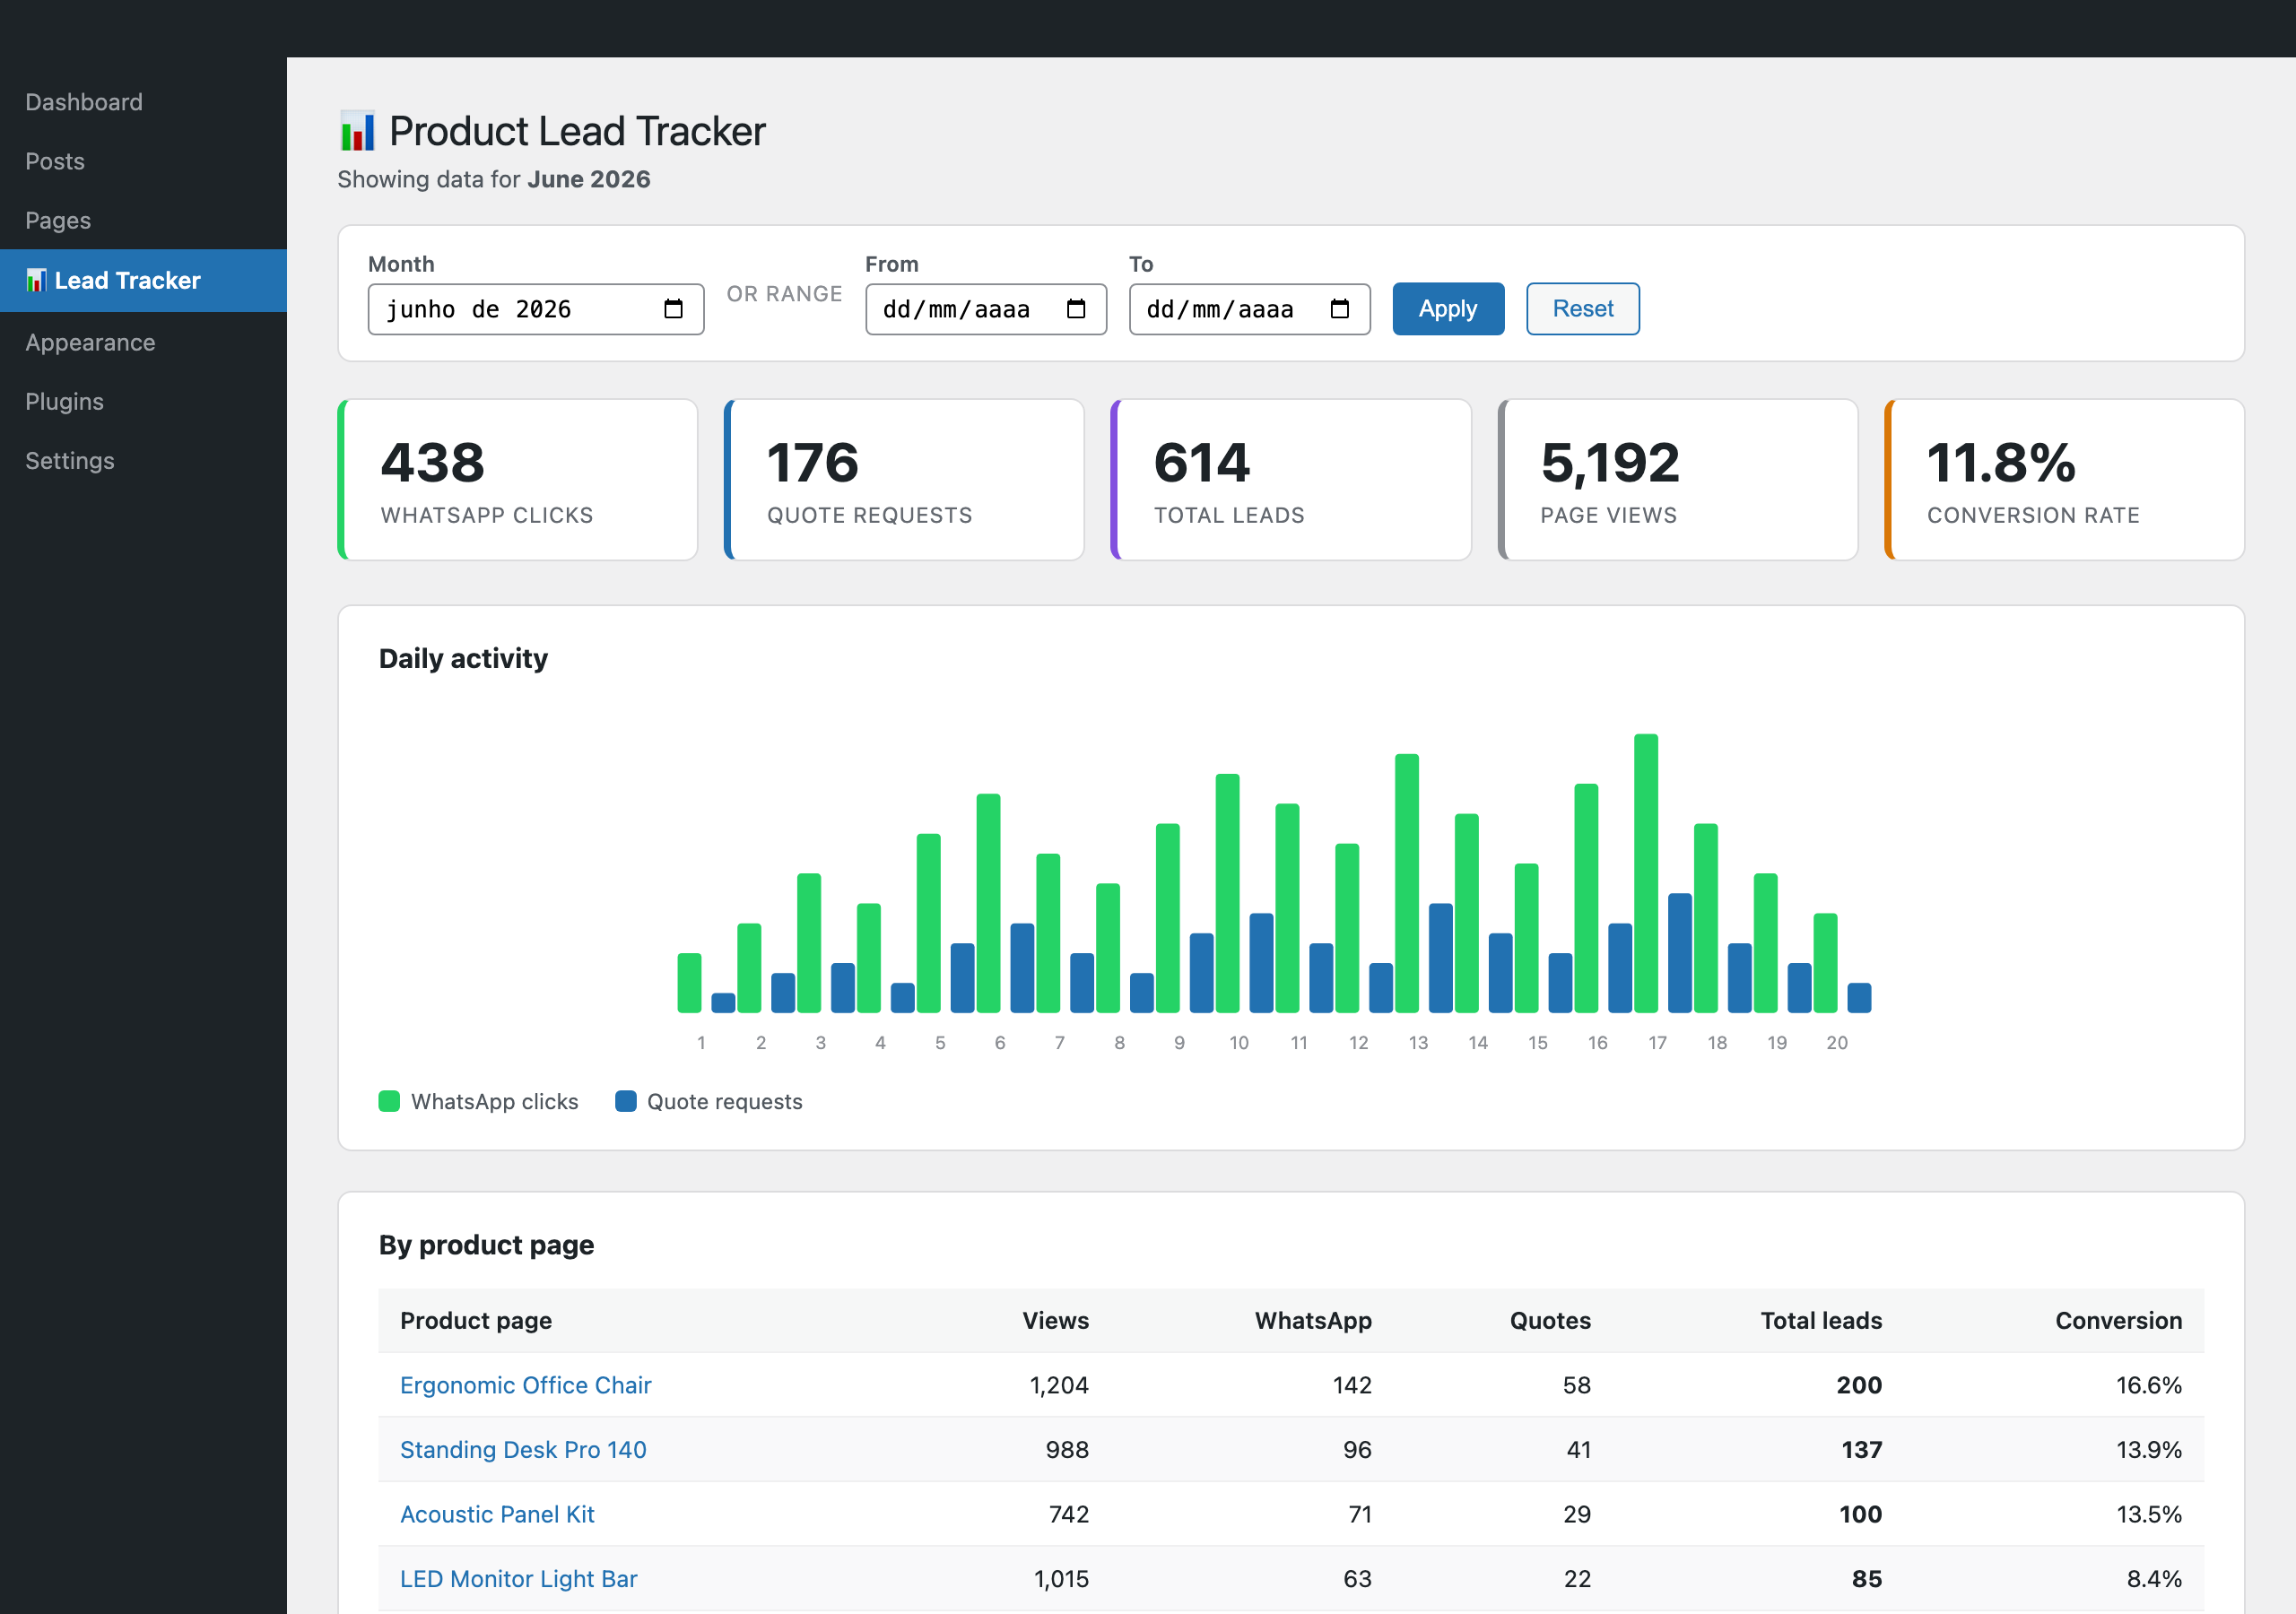Click the Lead Tracker sidebar chart icon
This screenshot has width=2296, height=1614.
[36, 280]
